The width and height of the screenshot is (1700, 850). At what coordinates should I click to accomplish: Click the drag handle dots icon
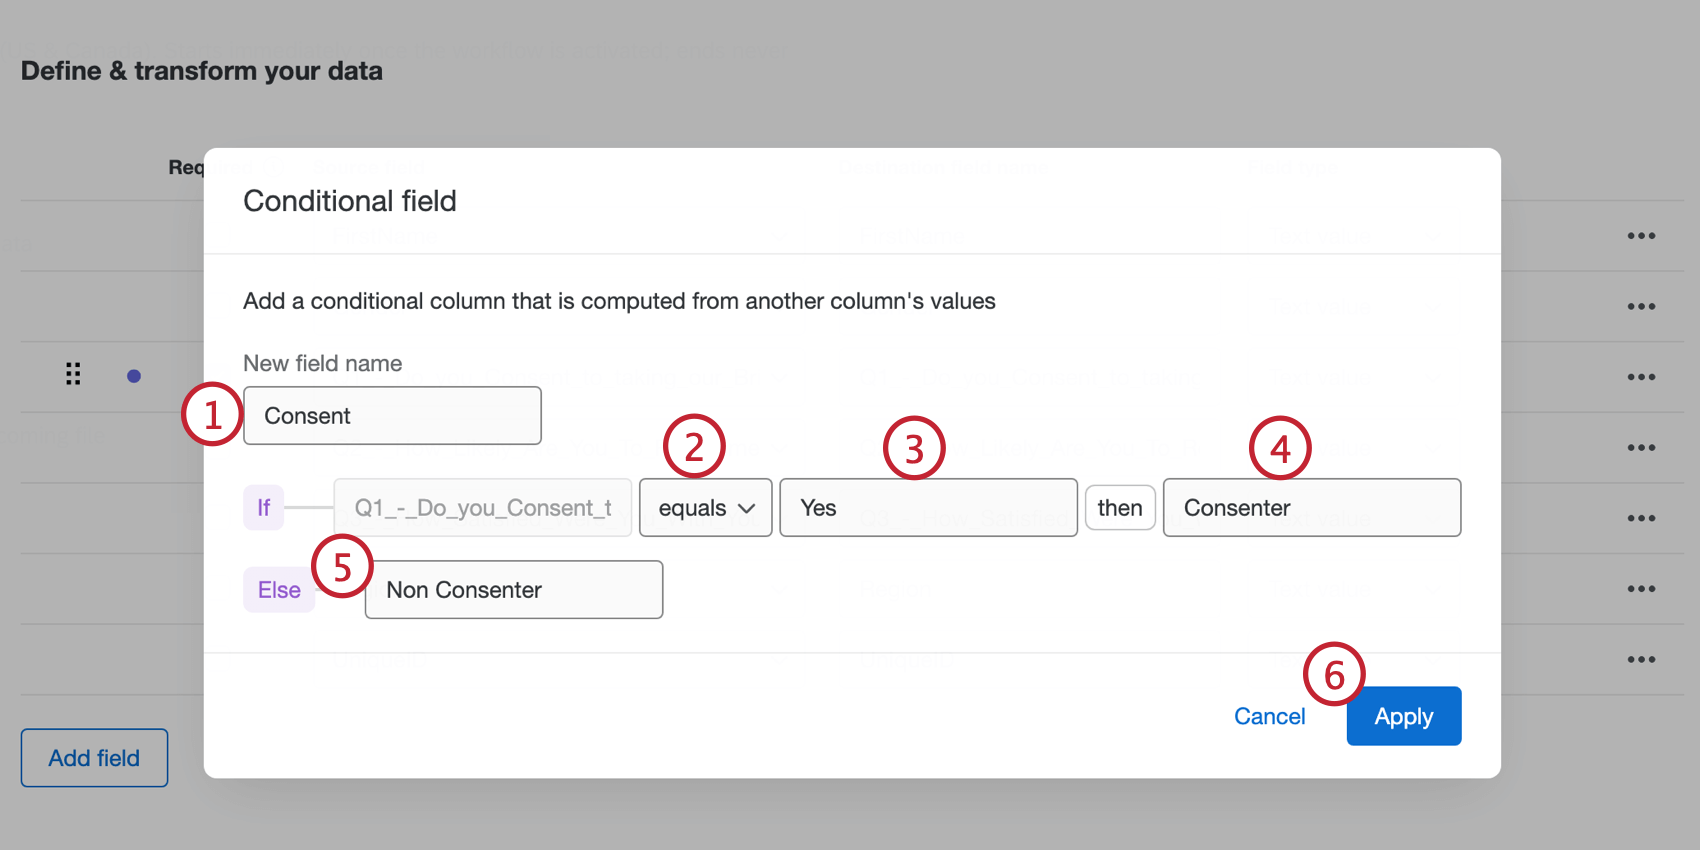(73, 374)
